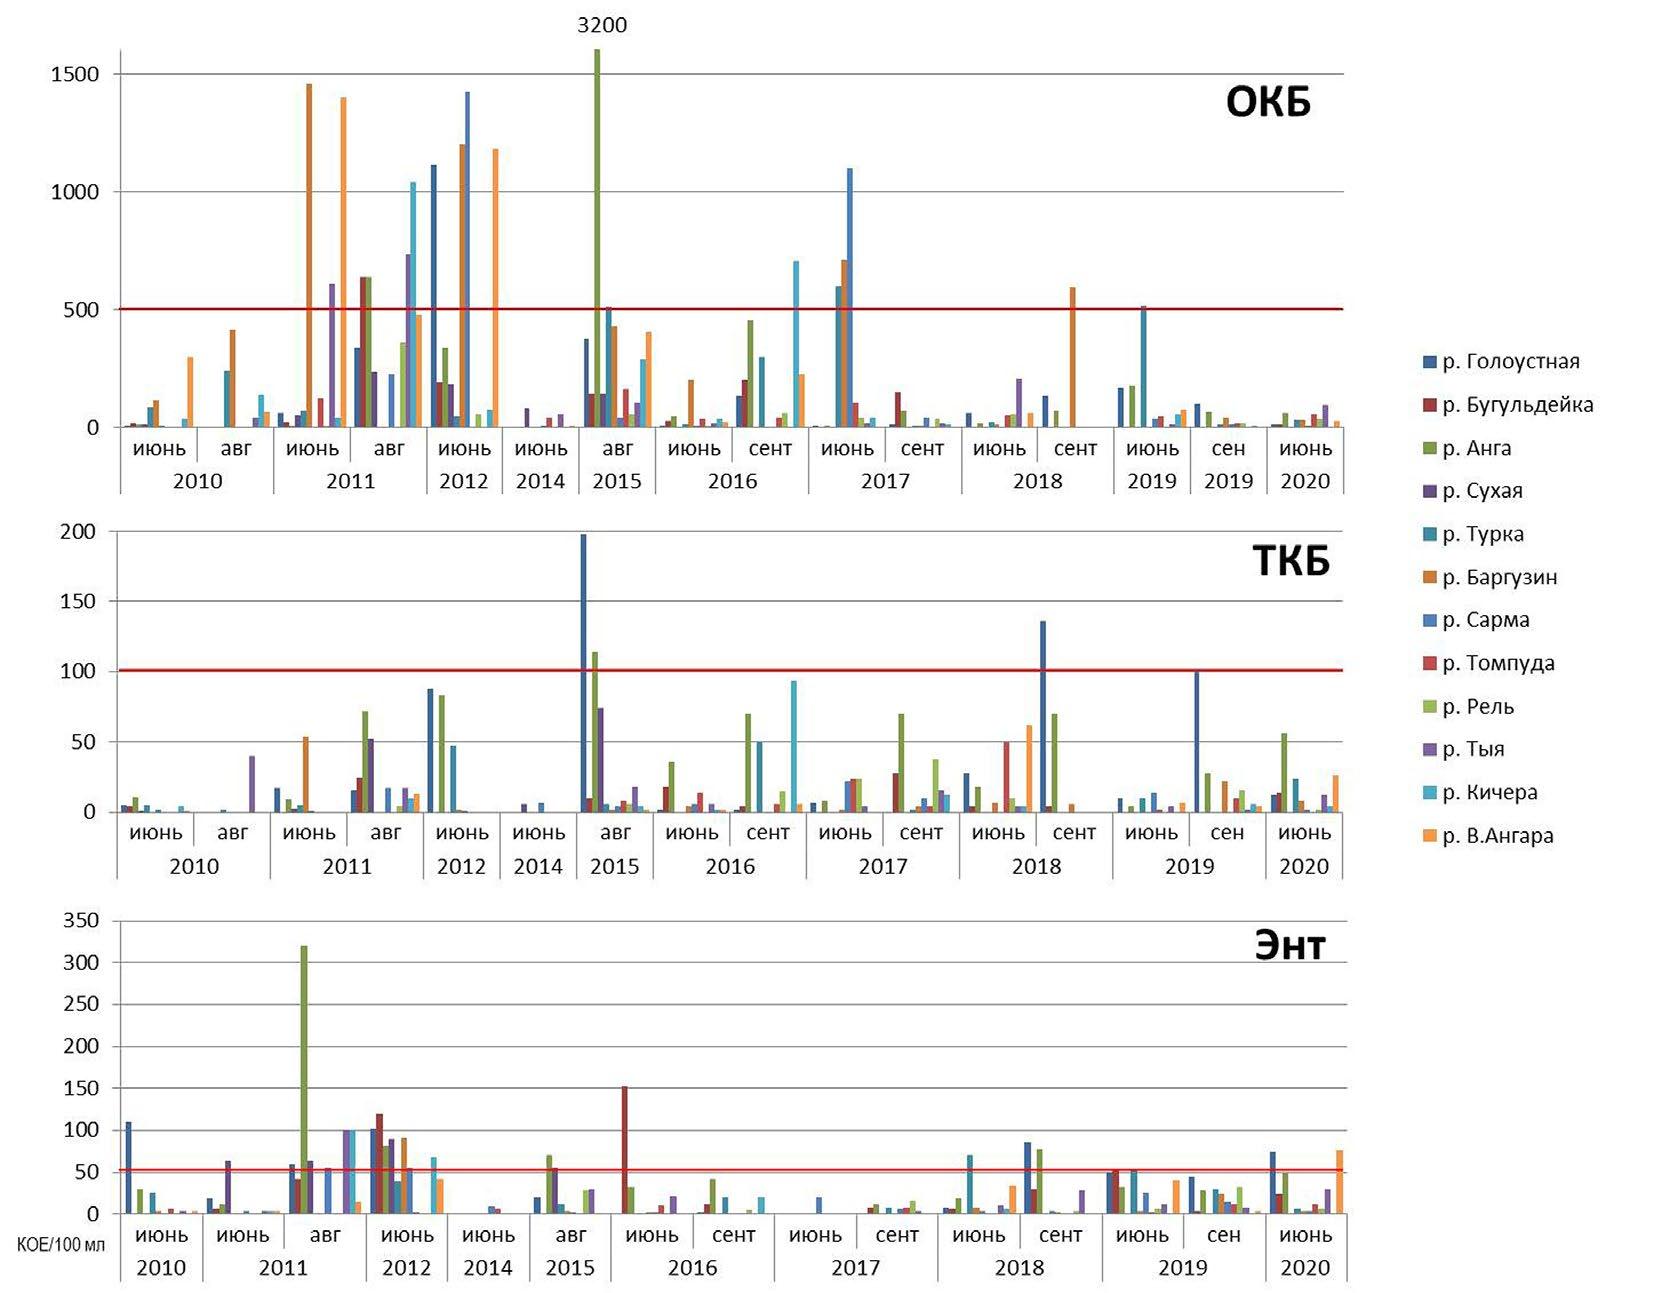Click the tallest green bar in Энт chart

click(304, 1078)
